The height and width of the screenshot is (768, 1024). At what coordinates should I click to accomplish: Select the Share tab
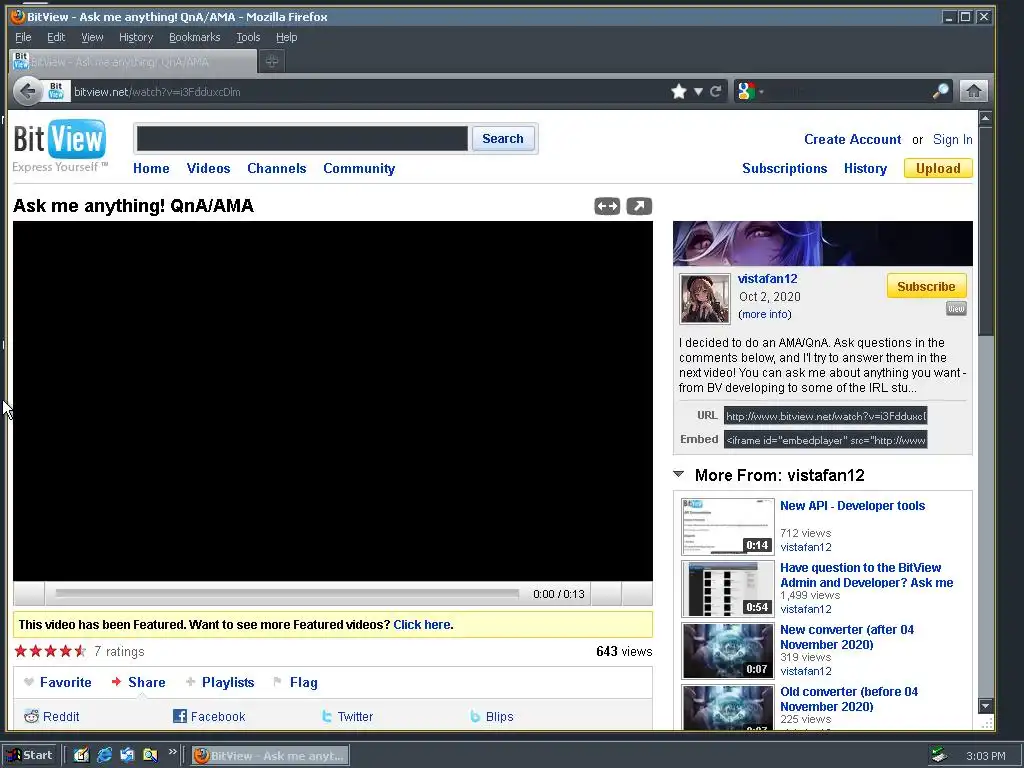(138, 682)
